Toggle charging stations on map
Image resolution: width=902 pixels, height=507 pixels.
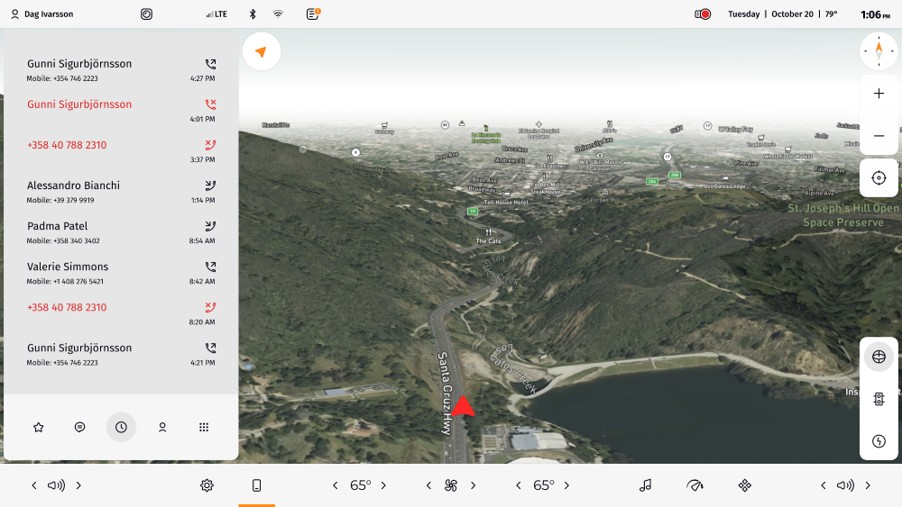878,441
